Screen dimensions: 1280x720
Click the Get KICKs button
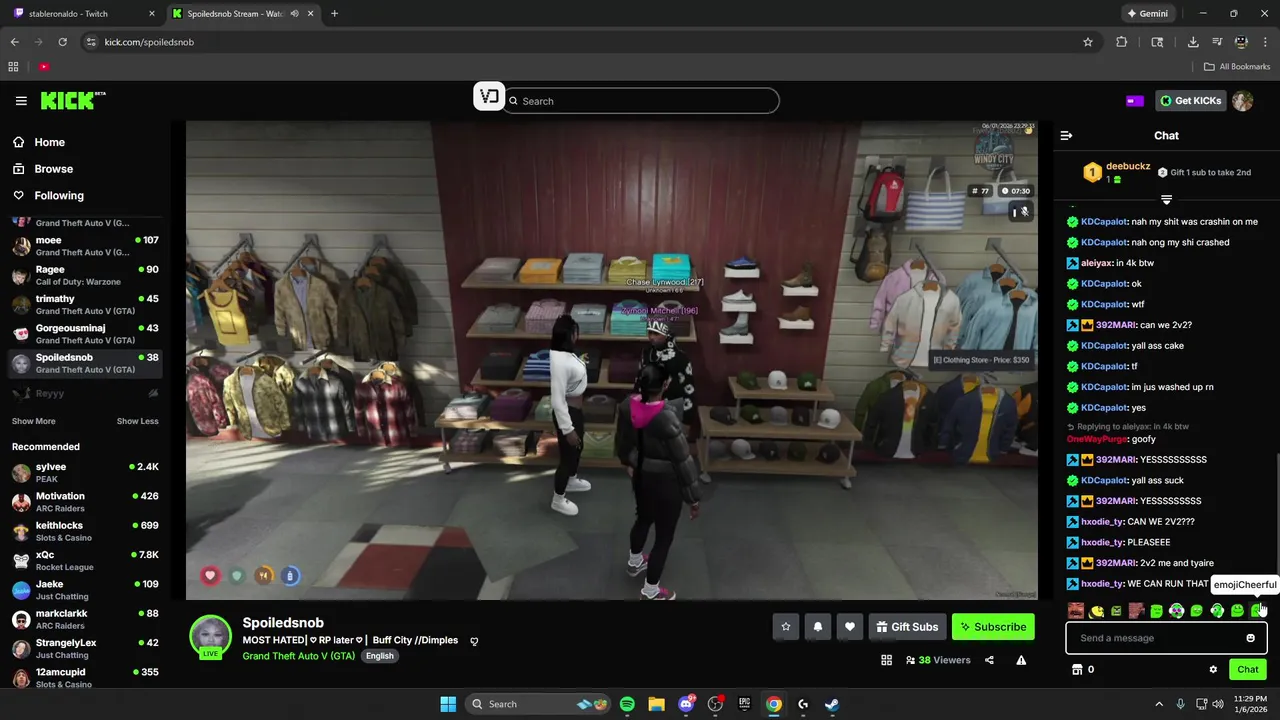[1191, 101]
